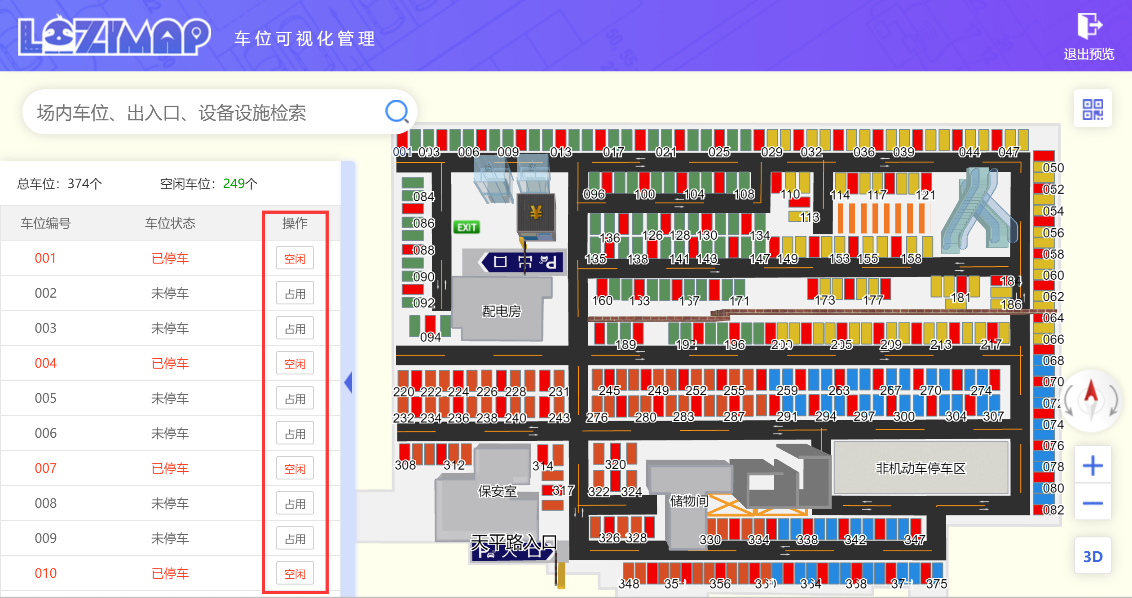Click the 车位状态 column header
The width and height of the screenshot is (1132, 598).
coord(170,223)
